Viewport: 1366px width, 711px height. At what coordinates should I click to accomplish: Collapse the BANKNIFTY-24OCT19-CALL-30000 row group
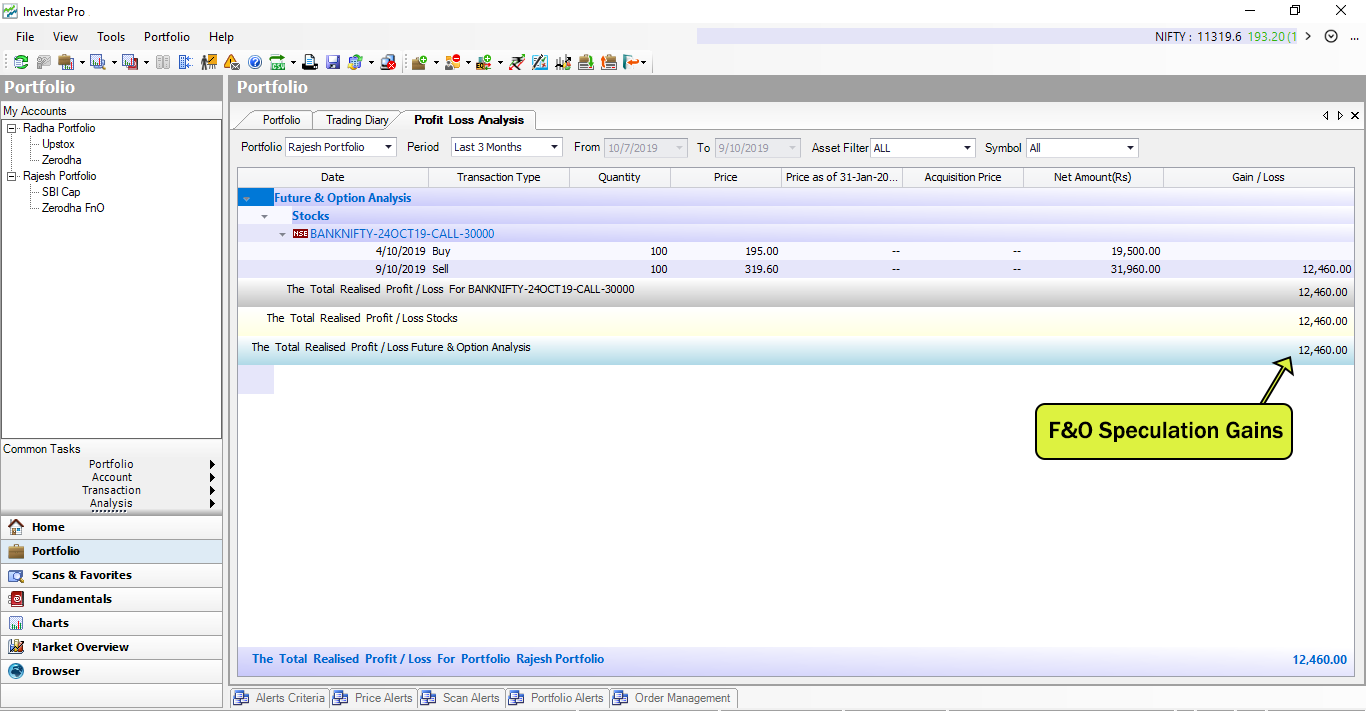(x=283, y=234)
